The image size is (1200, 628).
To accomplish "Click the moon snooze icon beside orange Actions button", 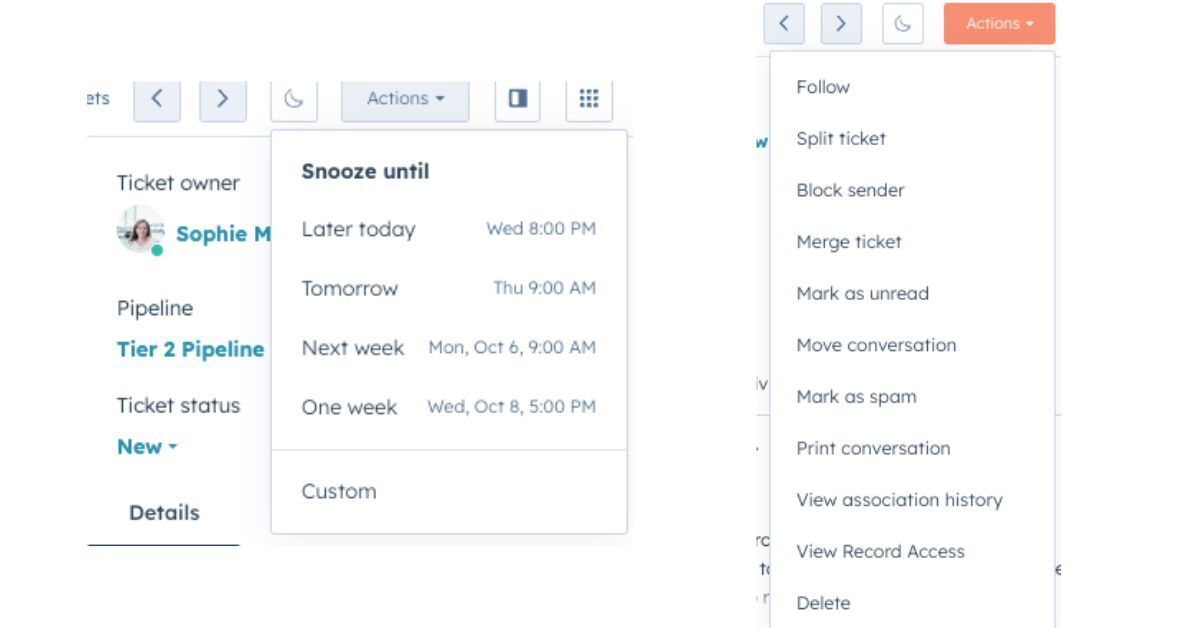I will [x=902, y=24].
